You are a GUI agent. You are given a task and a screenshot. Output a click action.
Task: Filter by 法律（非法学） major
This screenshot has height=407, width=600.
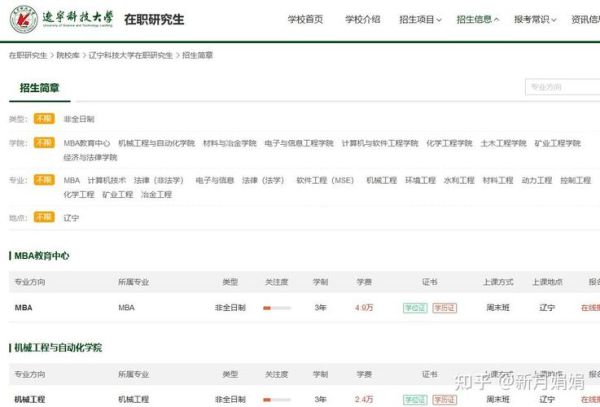tap(159, 181)
